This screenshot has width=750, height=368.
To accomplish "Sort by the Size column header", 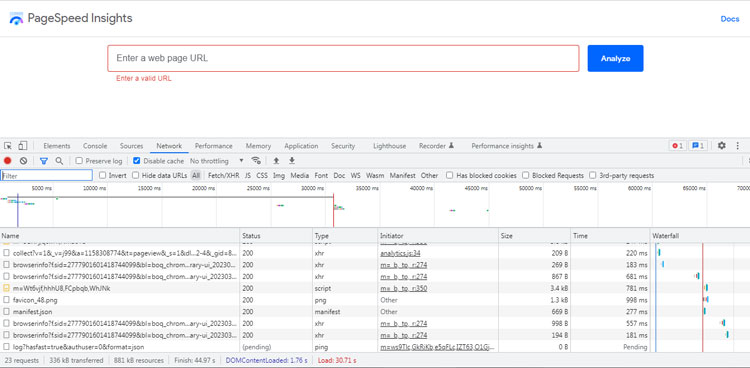I will [x=534, y=236].
